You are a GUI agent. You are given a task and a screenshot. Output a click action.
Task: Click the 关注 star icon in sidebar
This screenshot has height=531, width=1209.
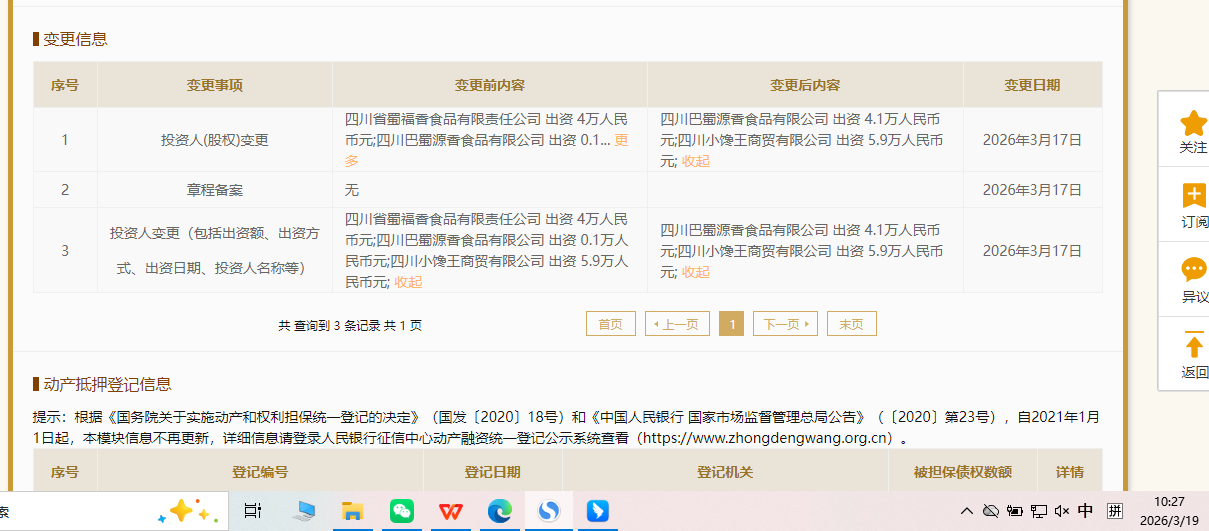1193,124
